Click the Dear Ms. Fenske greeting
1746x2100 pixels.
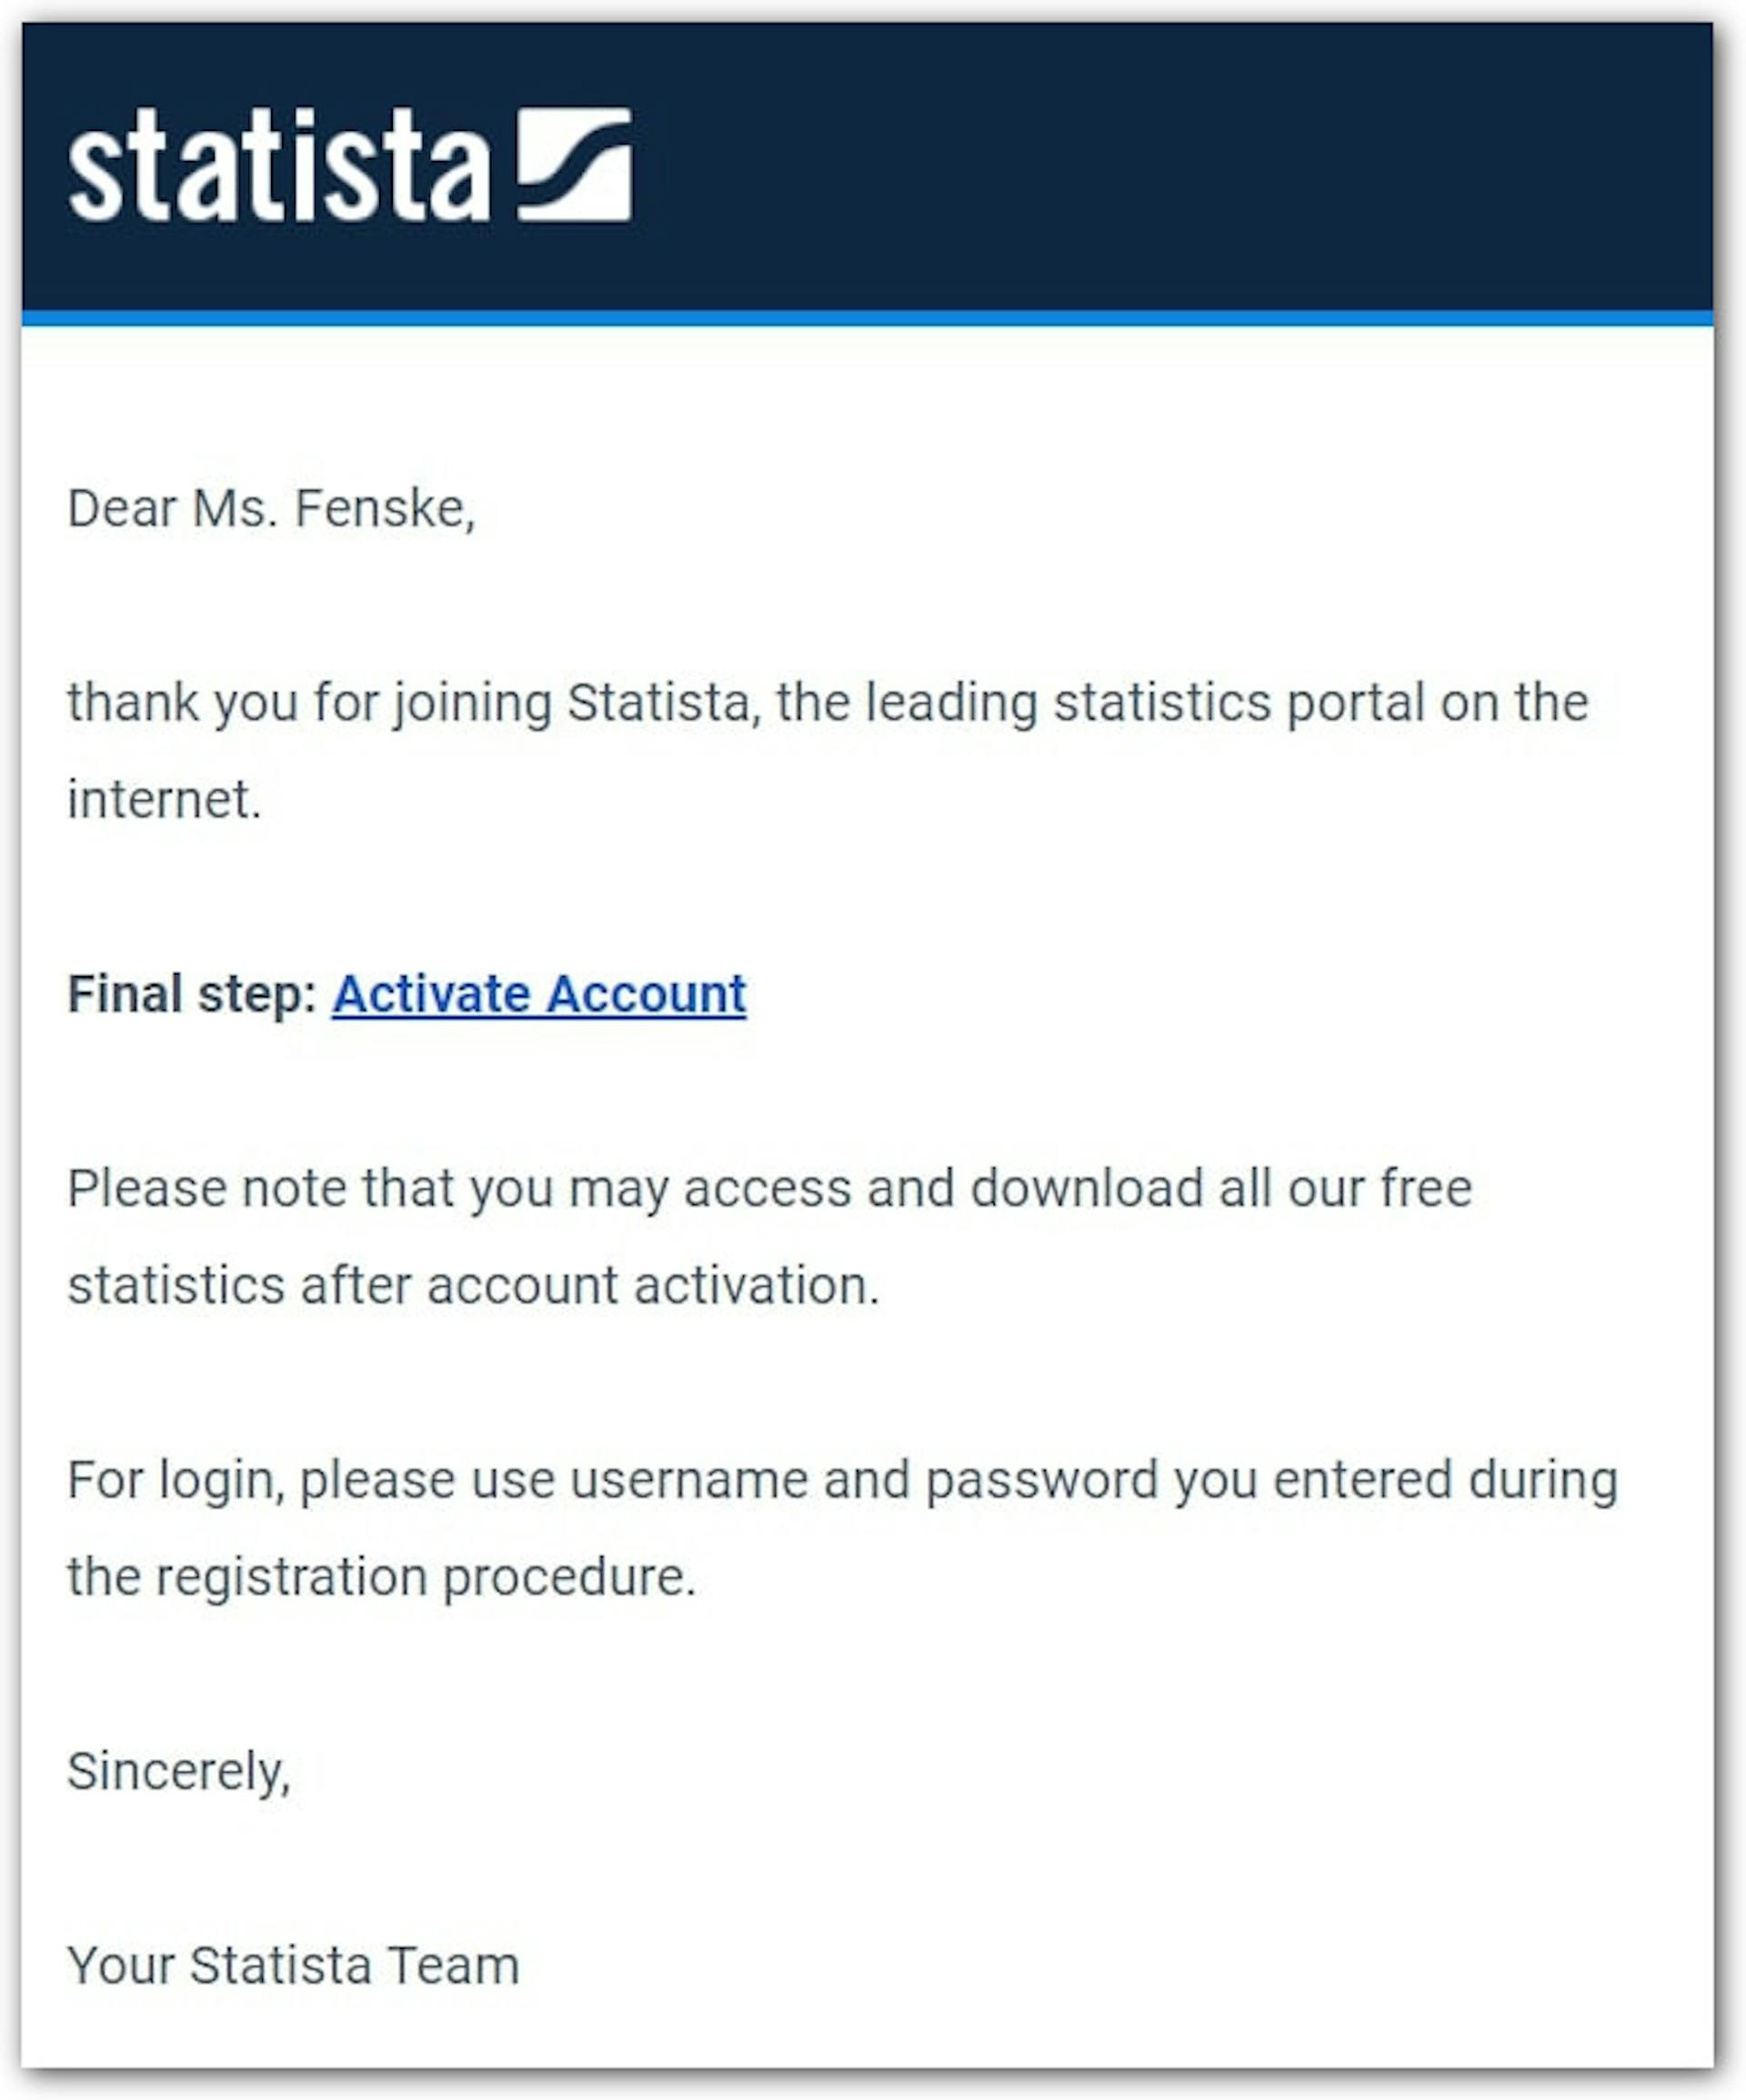point(271,509)
